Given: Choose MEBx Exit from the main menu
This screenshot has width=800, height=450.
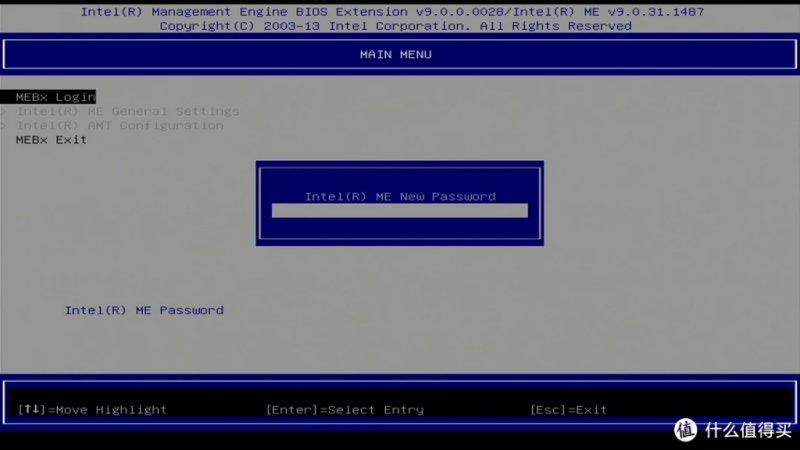Looking at the screenshot, I should [51, 140].
